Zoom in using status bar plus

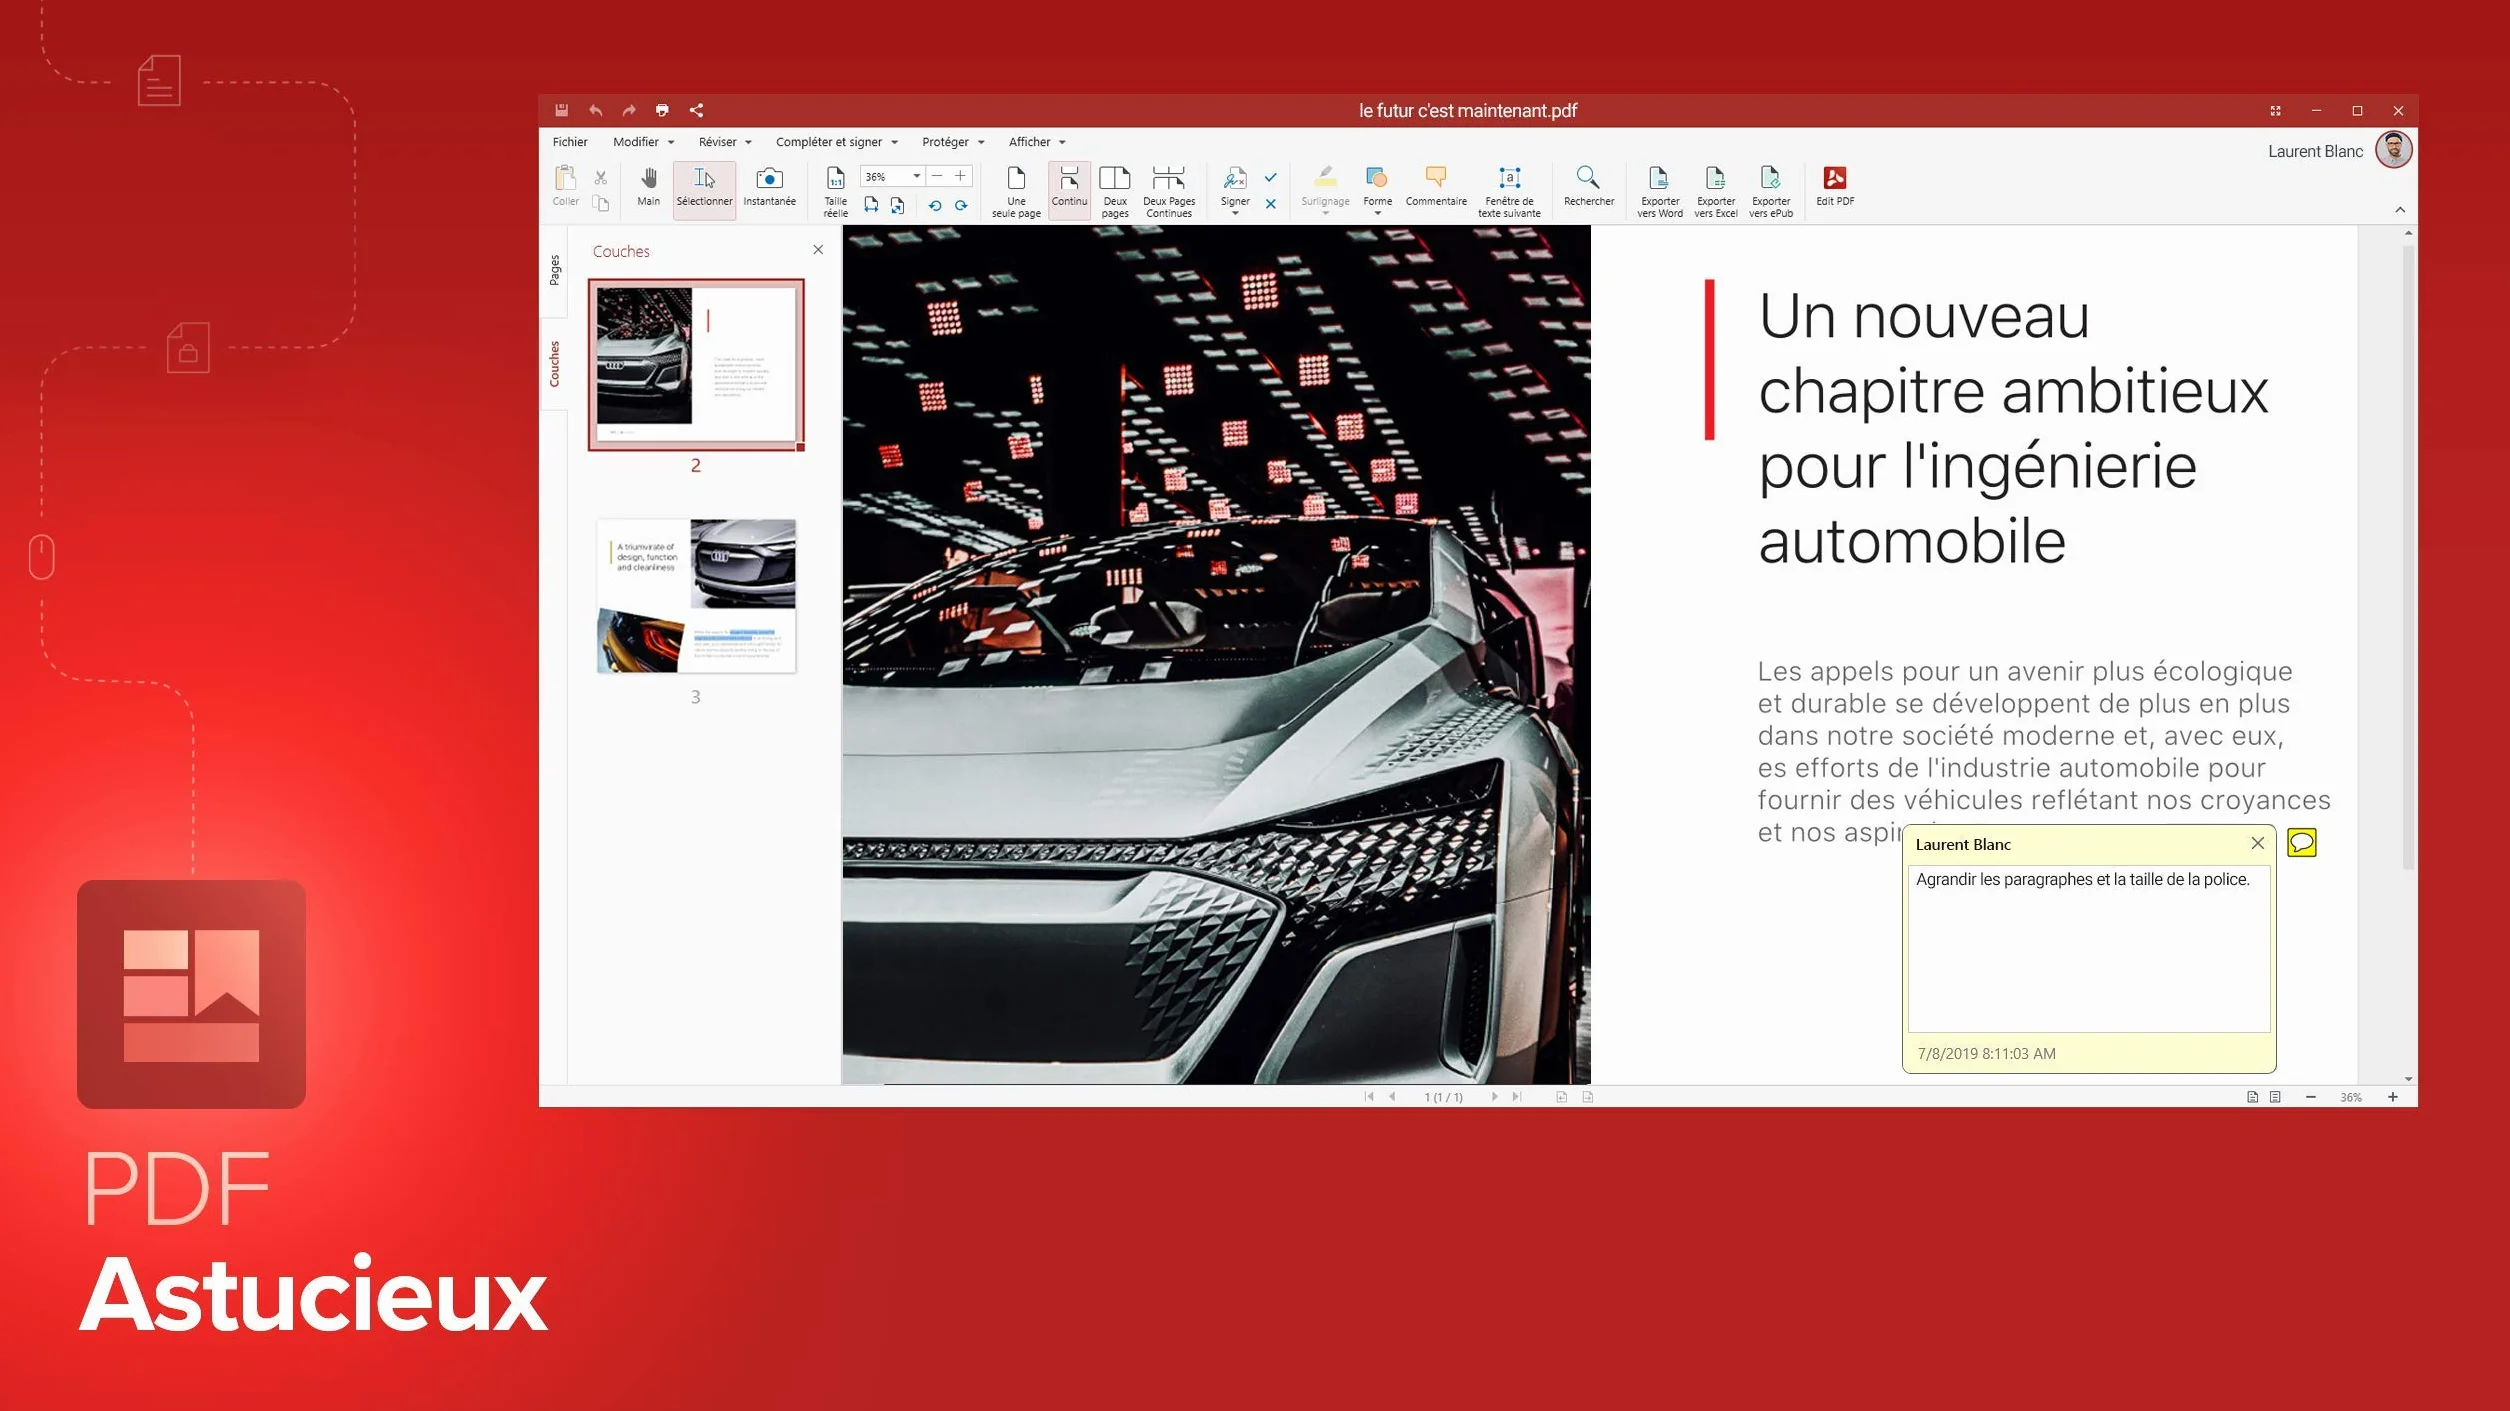2392,1097
